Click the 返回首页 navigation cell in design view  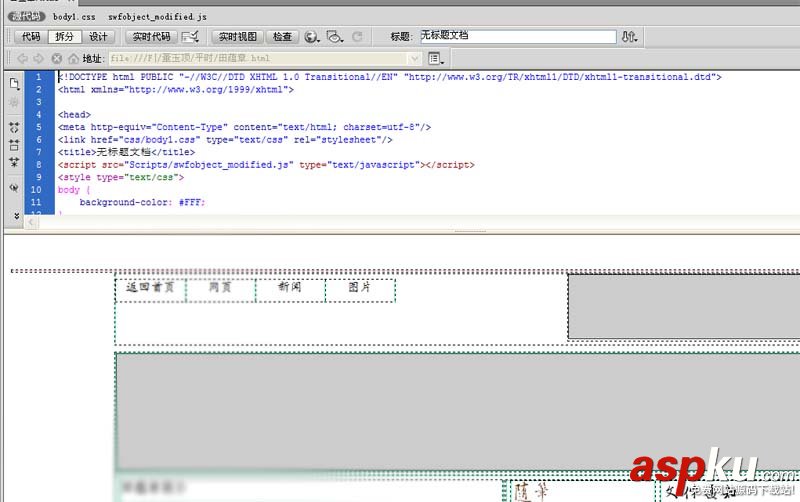coord(150,290)
